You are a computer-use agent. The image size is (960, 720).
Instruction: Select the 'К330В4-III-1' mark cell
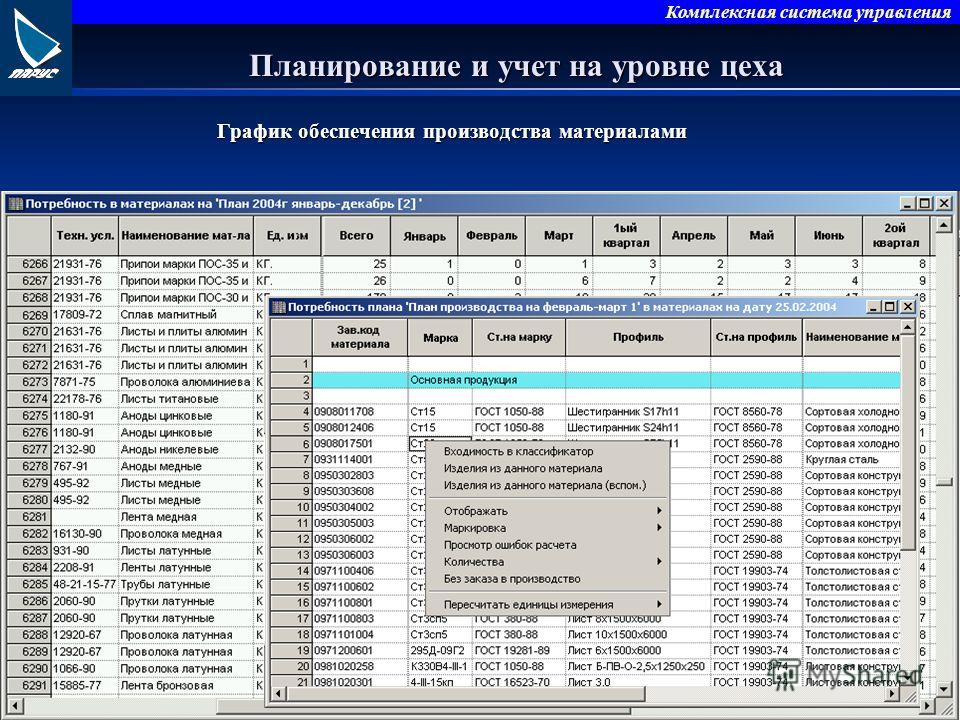440,666
